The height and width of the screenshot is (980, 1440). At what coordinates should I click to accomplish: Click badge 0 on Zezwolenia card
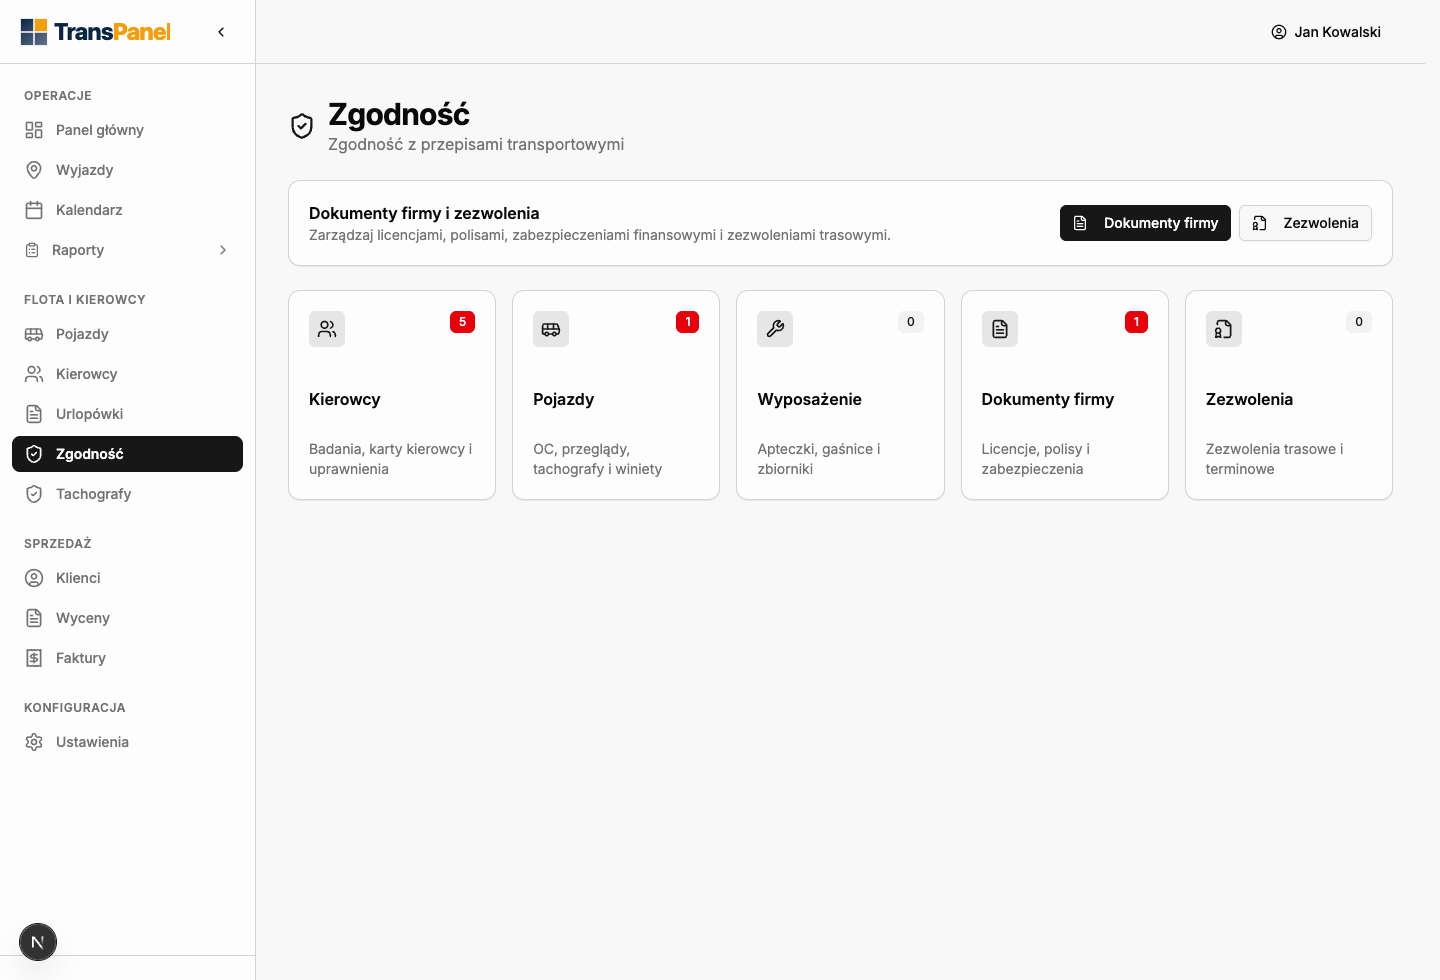tap(1359, 322)
